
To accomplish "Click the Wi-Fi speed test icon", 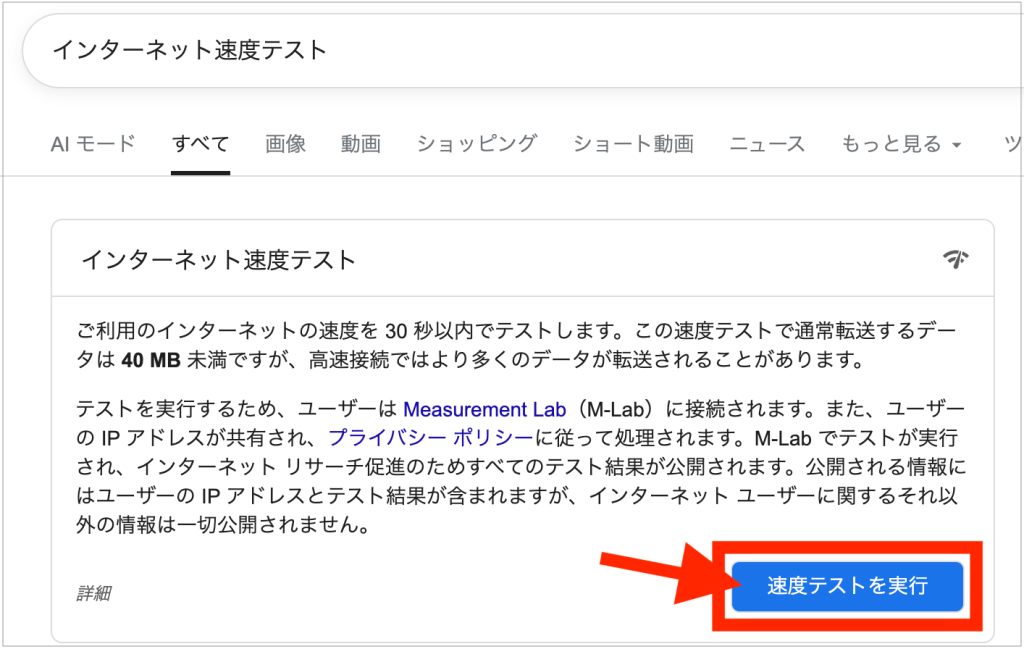I will click(957, 258).
